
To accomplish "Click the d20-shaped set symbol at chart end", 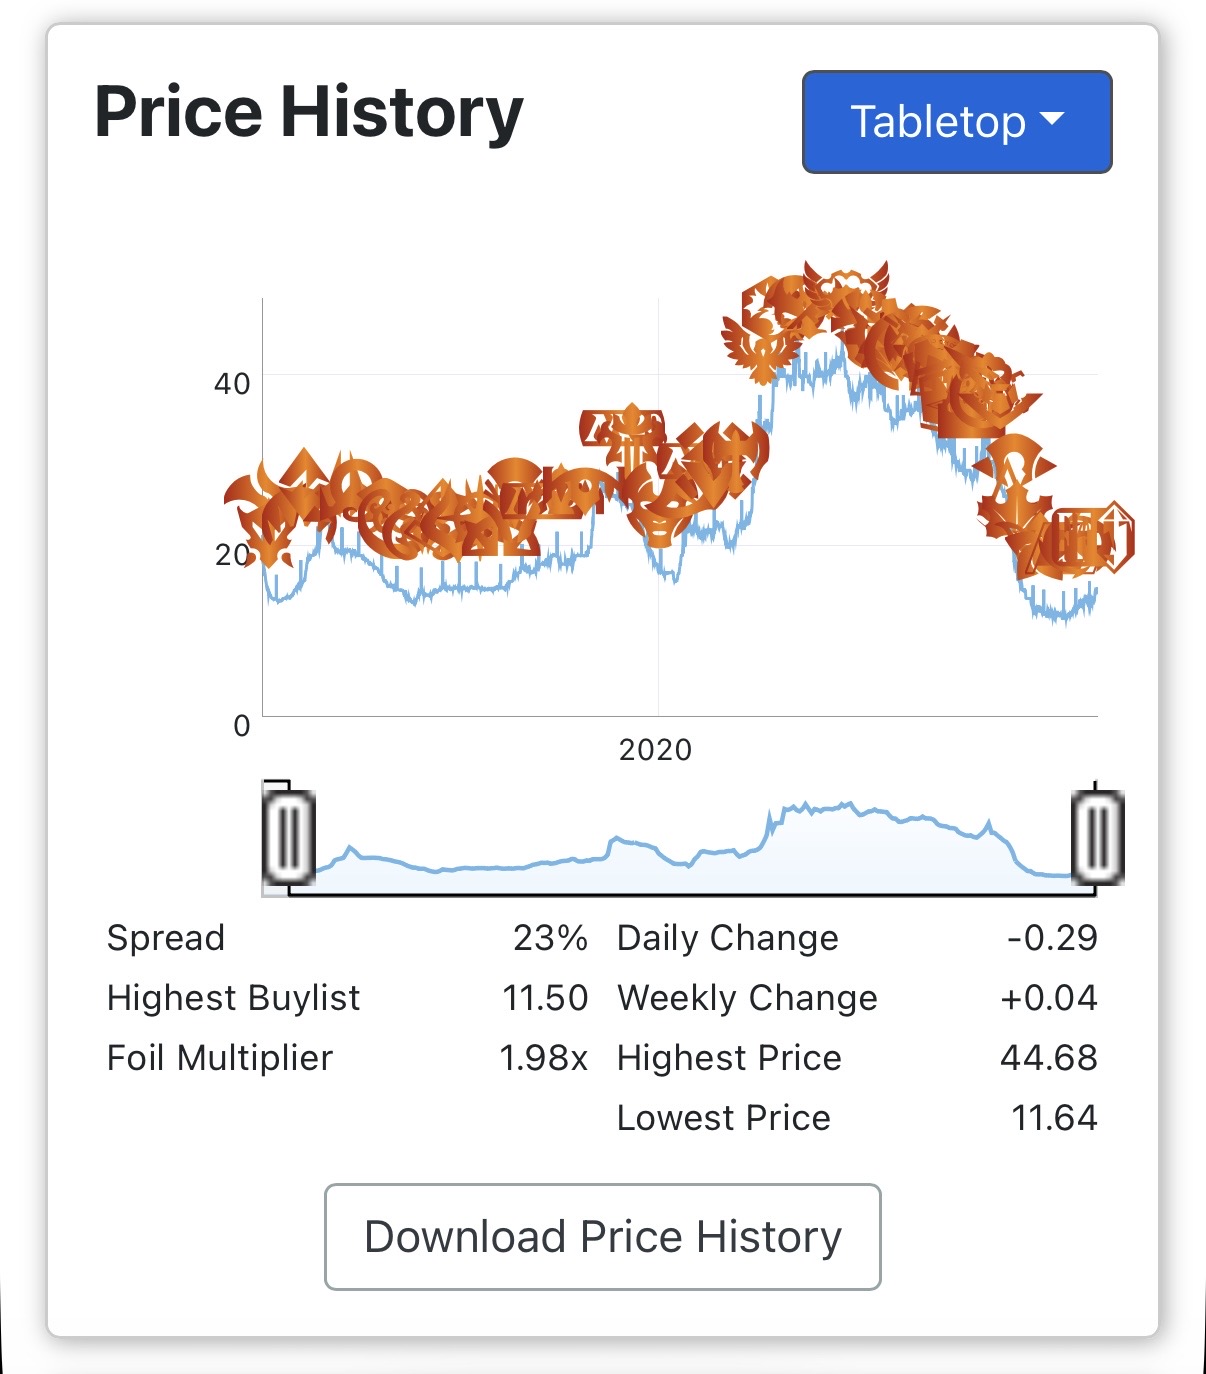I will (1113, 536).
